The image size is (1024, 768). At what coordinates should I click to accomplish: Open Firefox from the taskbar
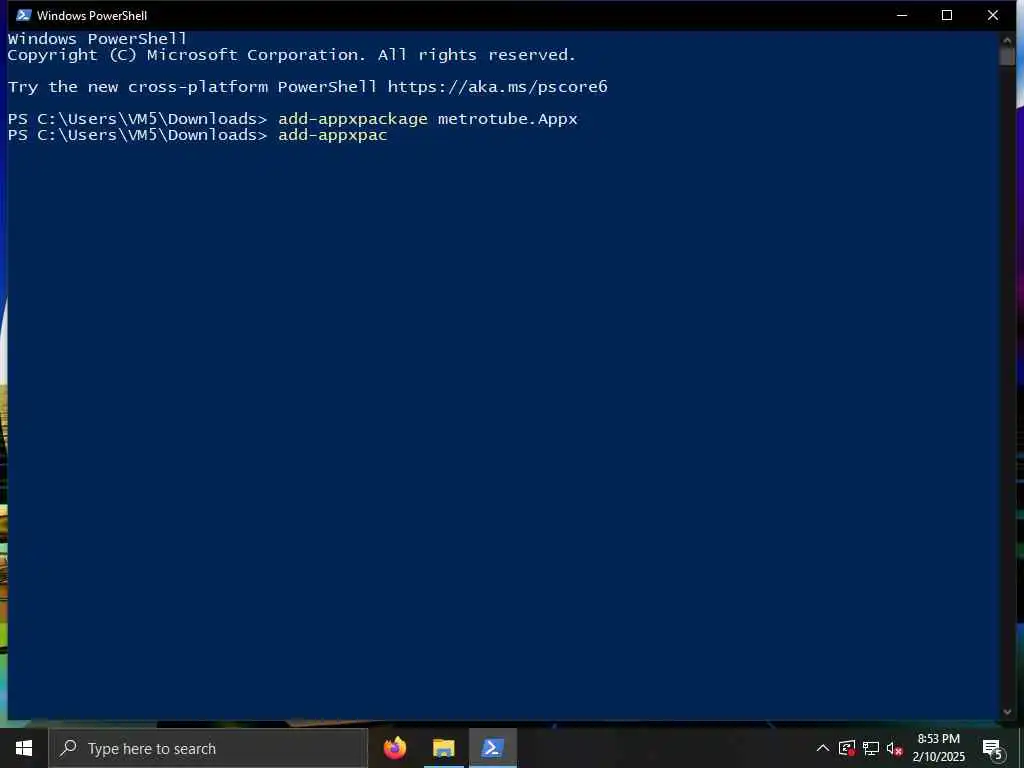coord(395,748)
